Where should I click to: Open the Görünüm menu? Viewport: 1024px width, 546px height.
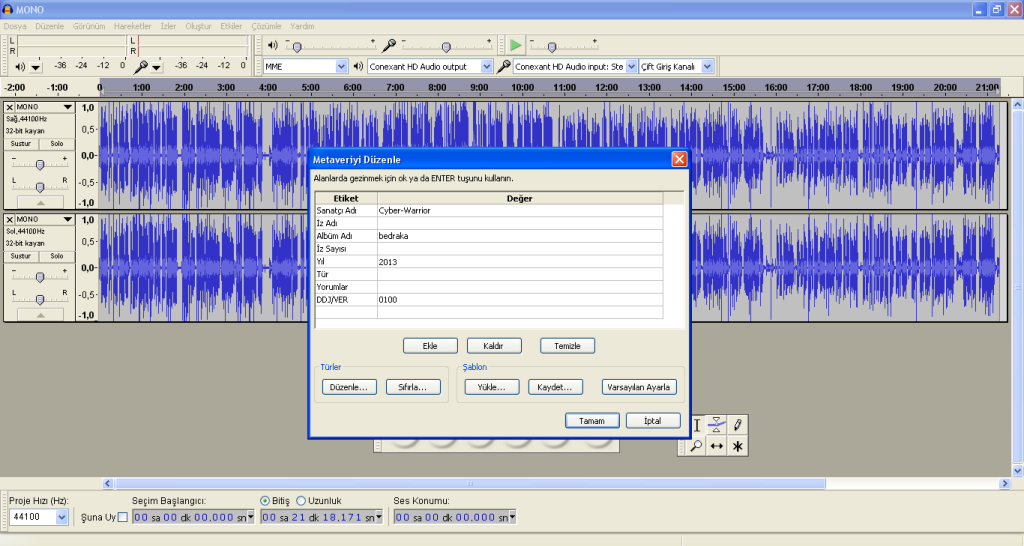(89, 26)
